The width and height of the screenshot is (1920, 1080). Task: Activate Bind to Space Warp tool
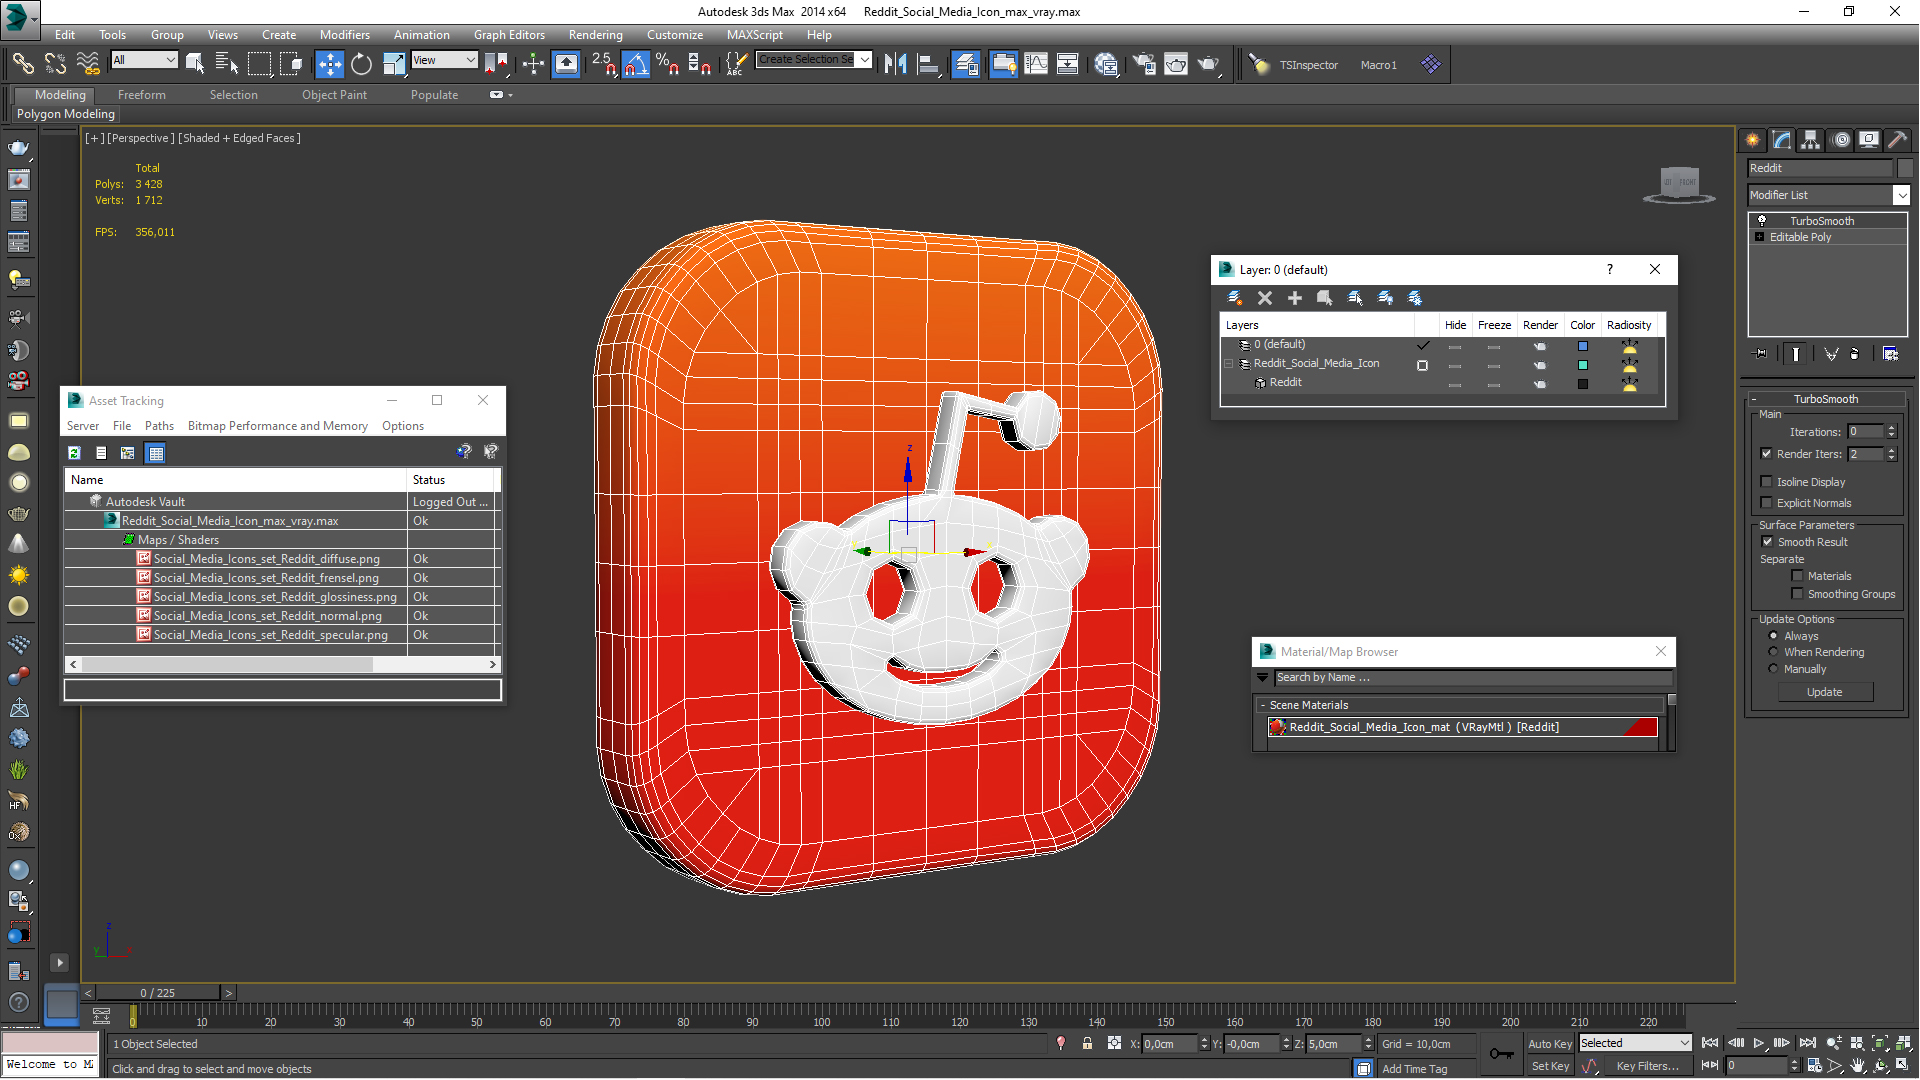pos(88,64)
